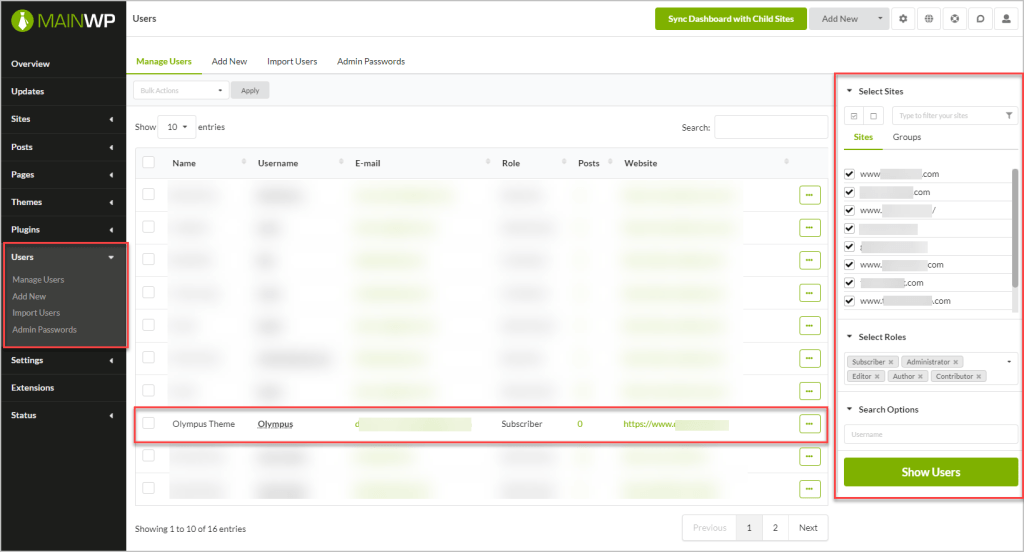Click the MainWP logo
This screenshot has height=552, width=1024.
[x=63, y=21]
